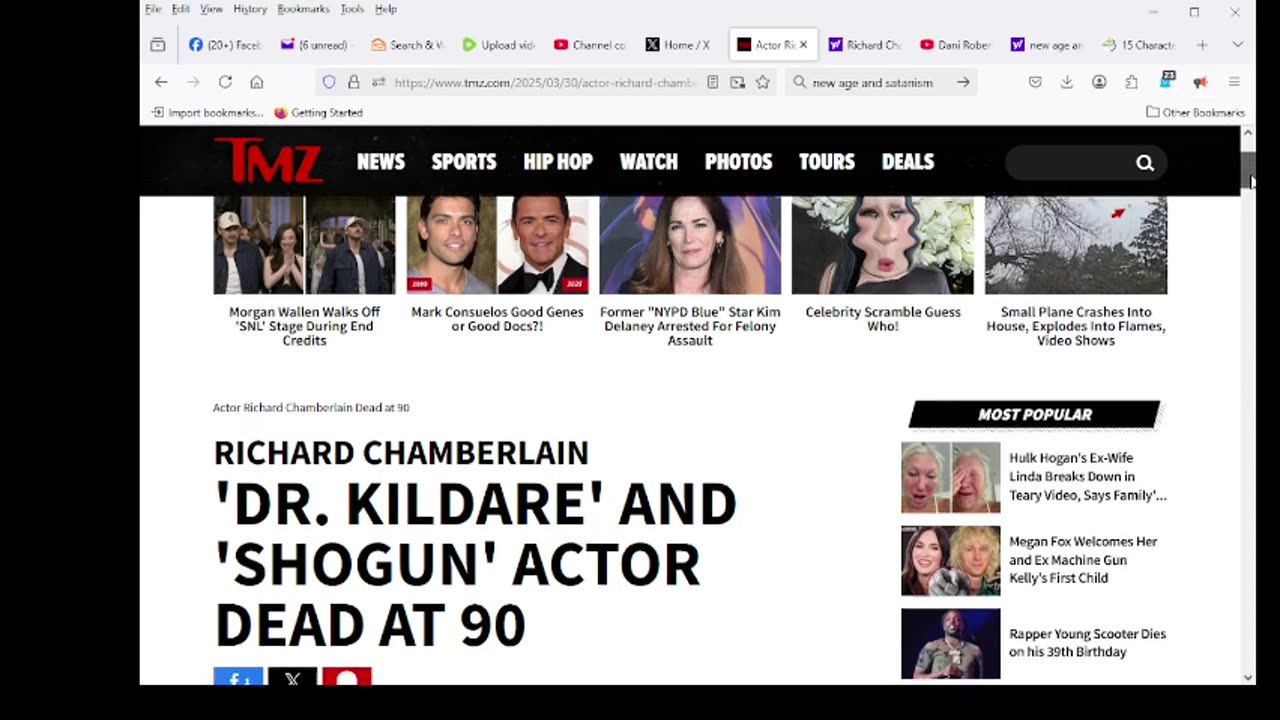Click the TMZ site search field
The height and width of the screenshot is (720, 1280).
[1070, 163]
